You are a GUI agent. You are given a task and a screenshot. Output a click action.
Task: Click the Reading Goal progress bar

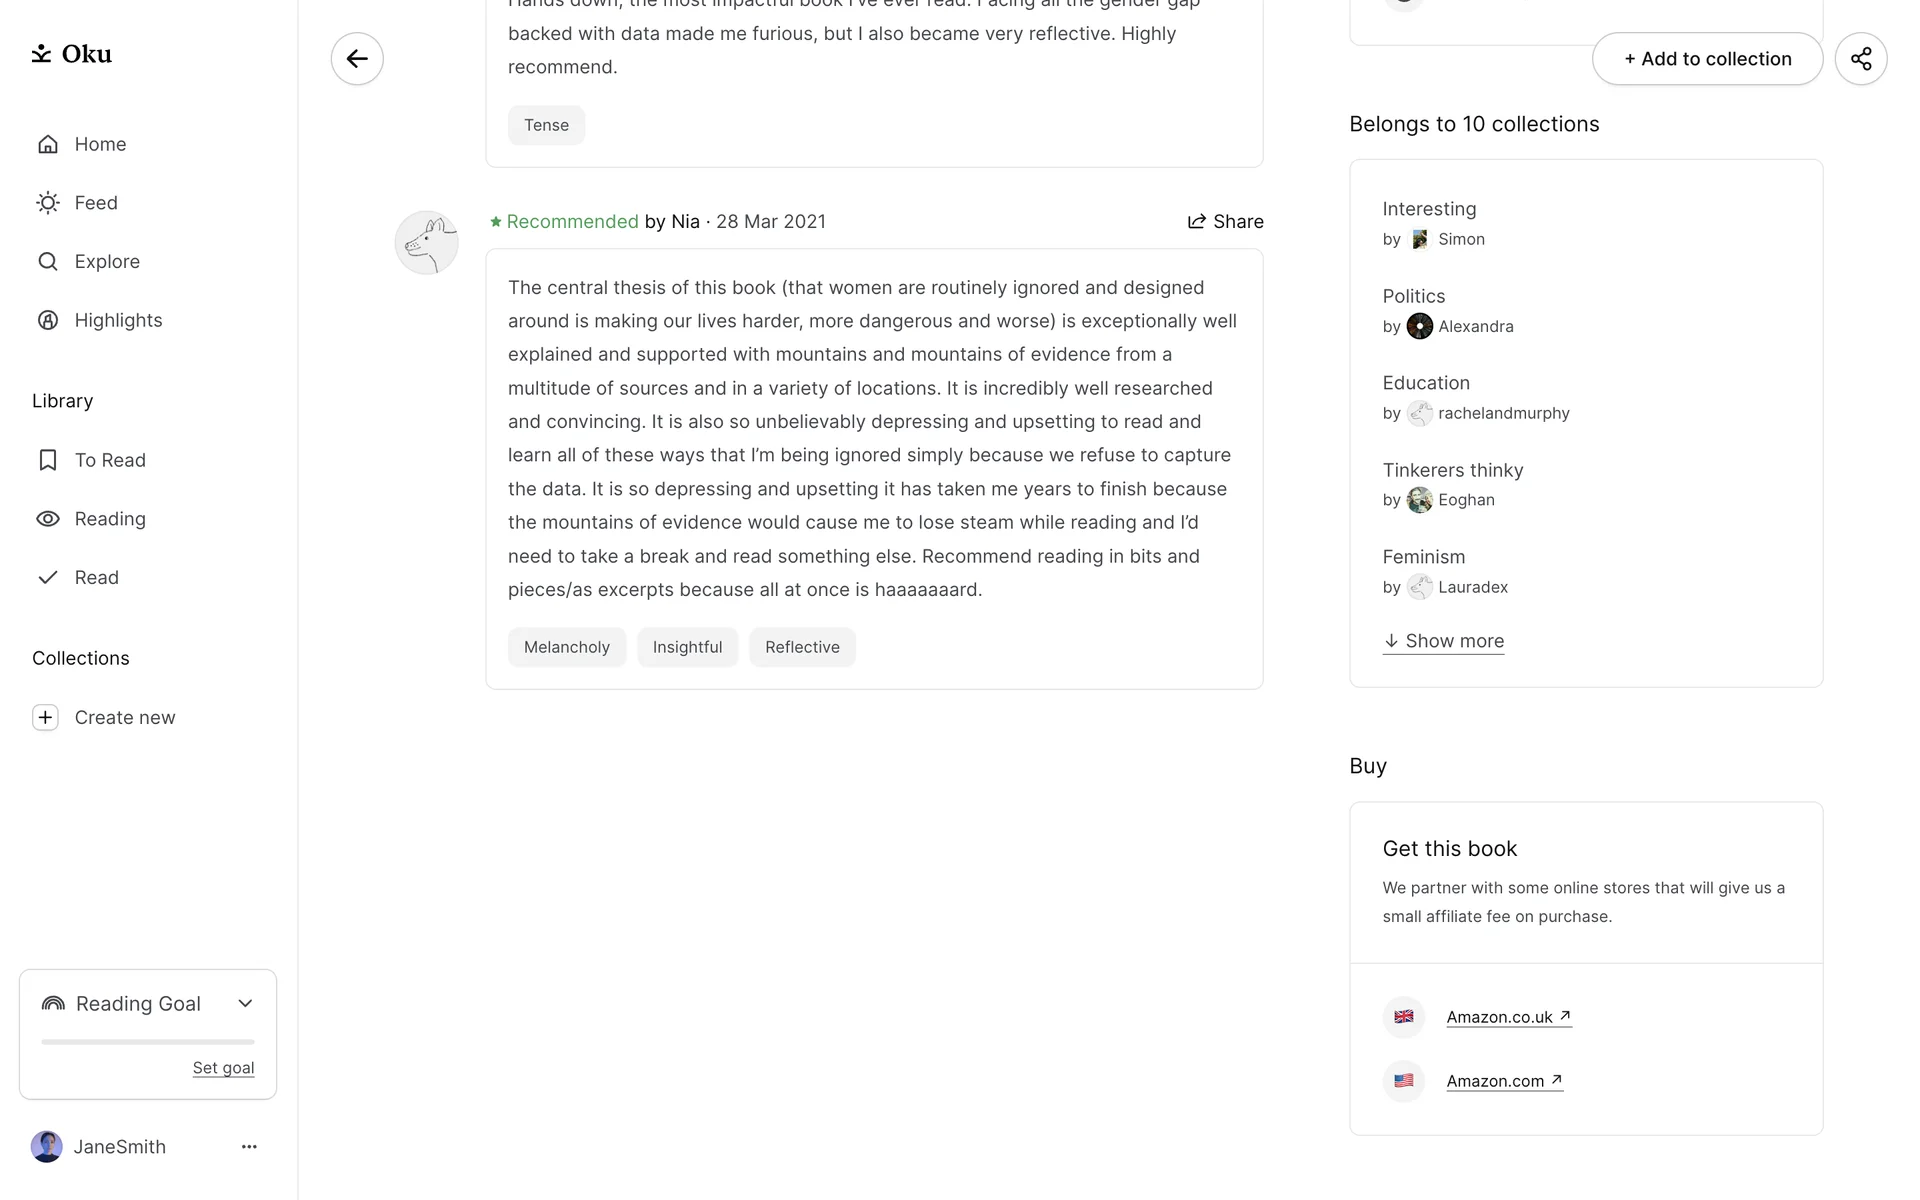point(148,1042)
